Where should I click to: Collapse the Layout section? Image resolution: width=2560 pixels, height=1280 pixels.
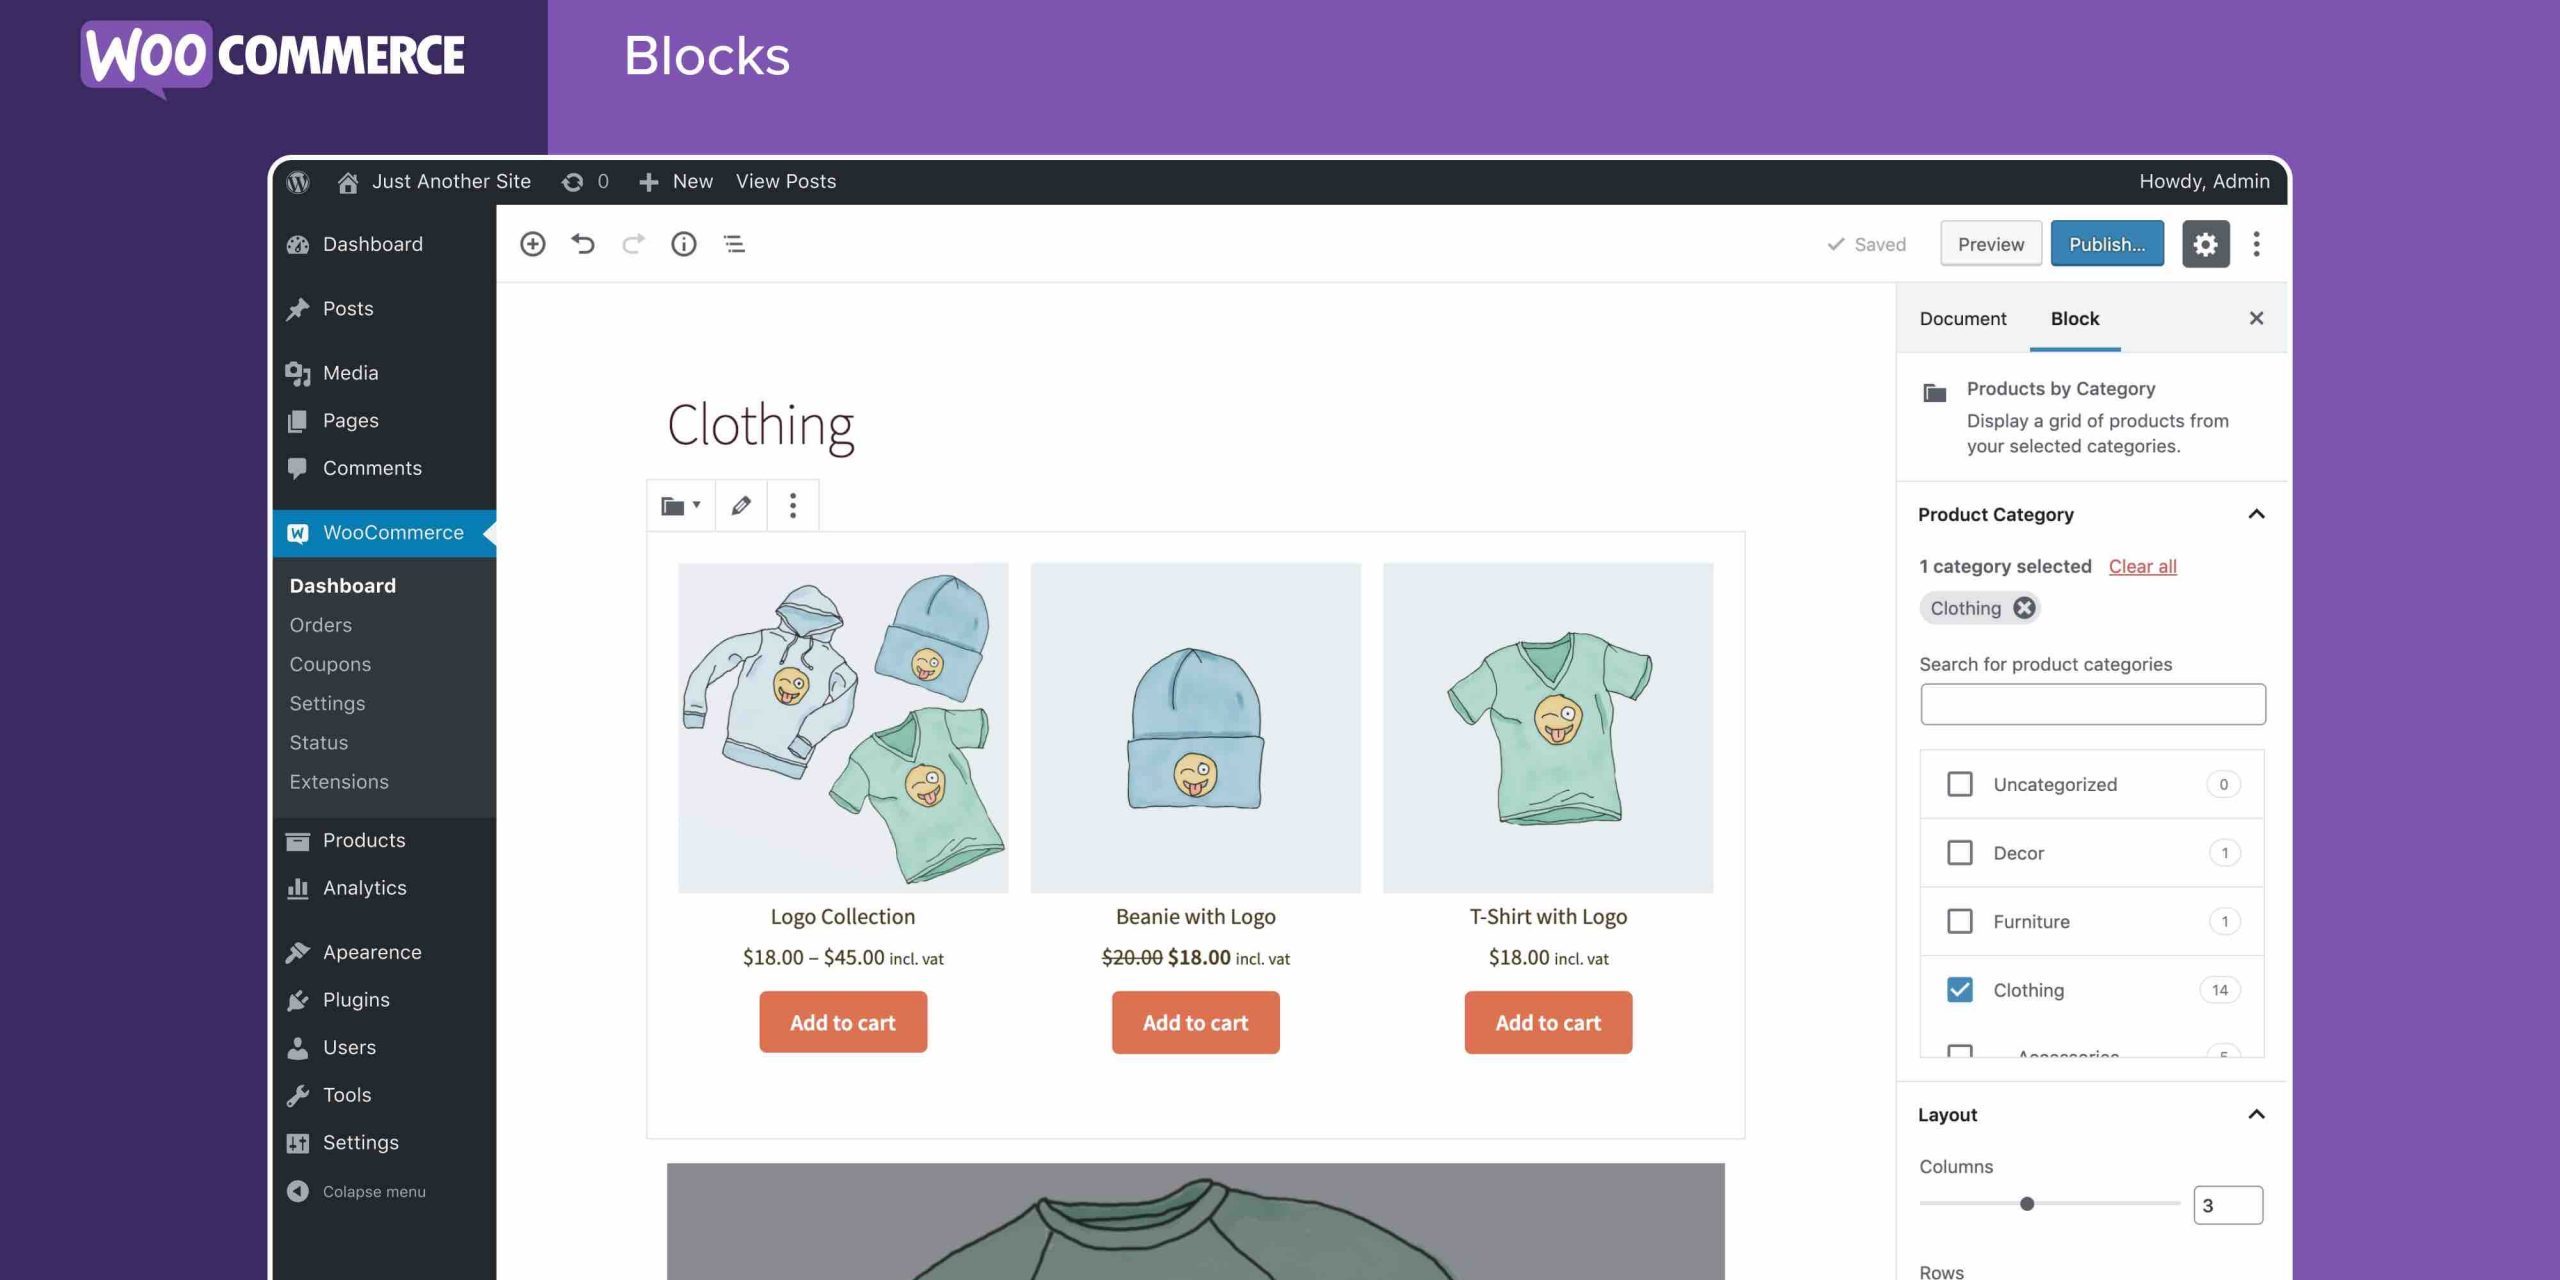pyautogui.click(x=2257, y=1114)
